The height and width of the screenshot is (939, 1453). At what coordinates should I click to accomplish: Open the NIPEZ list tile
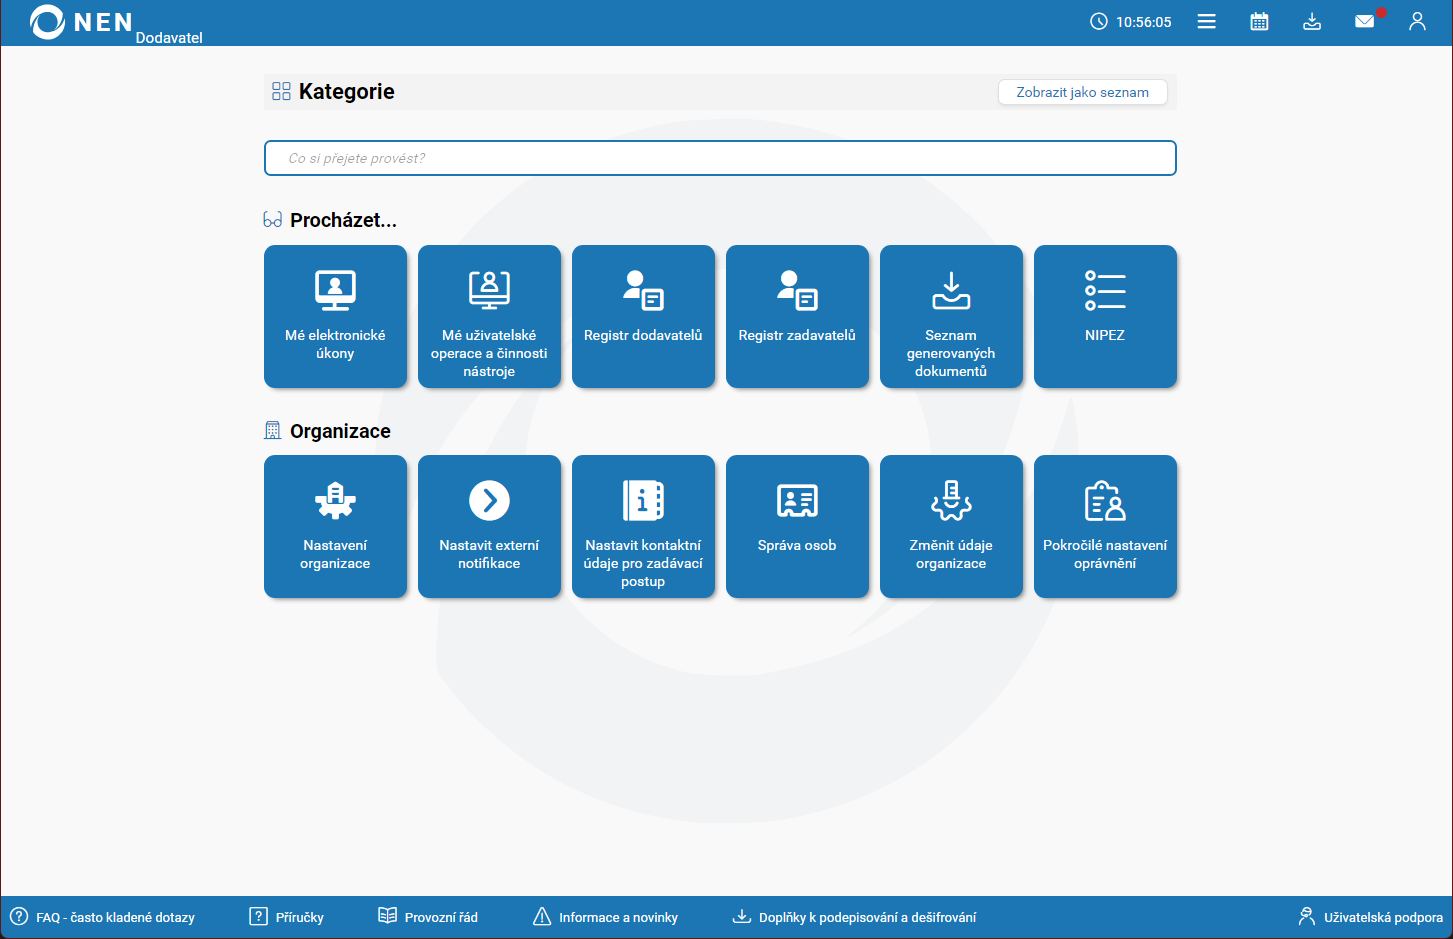click(1105, 316)
